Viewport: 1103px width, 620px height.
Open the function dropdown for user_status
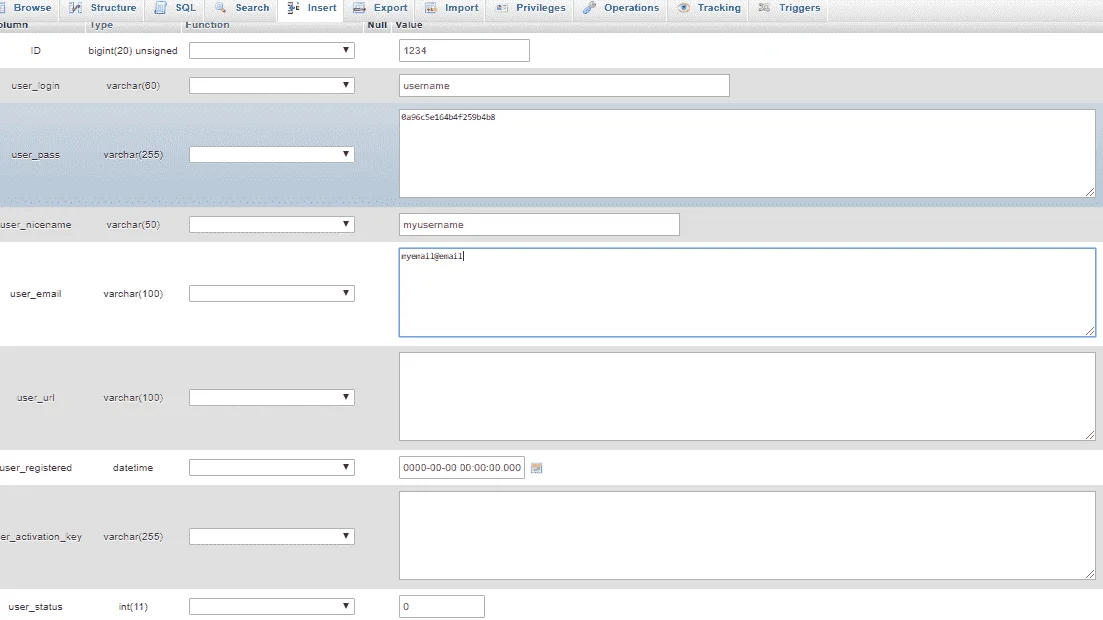272,607
